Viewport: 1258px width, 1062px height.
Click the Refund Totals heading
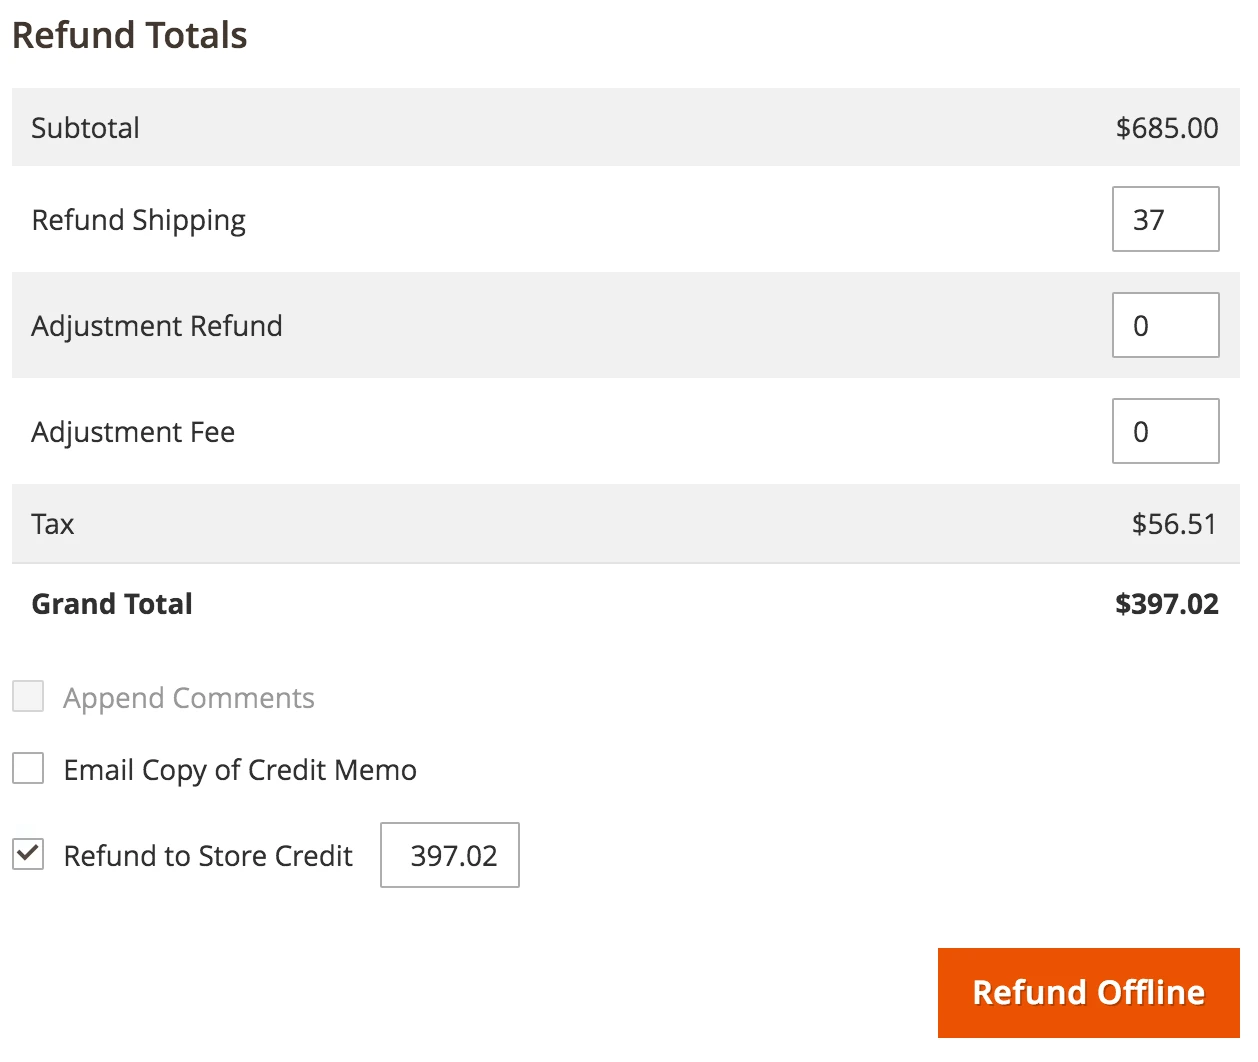[129, 34]
